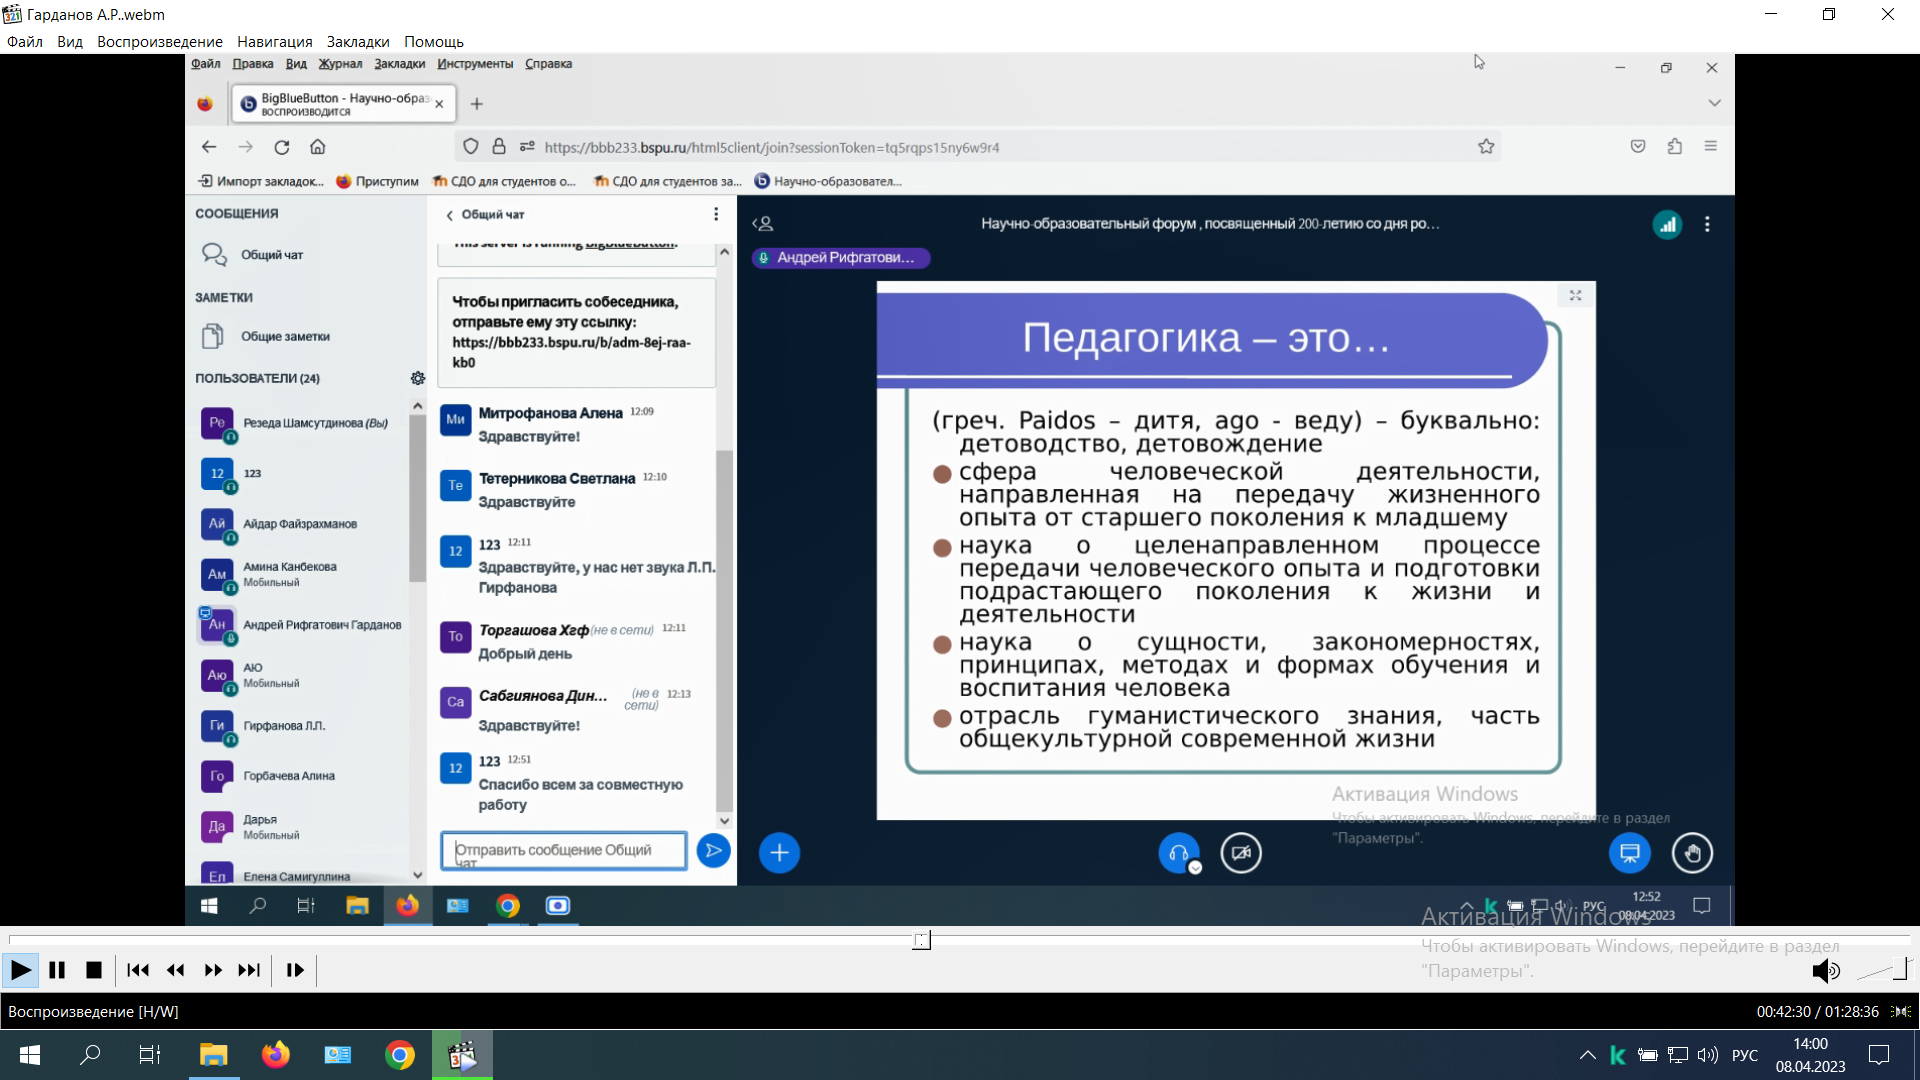Mute audio via the speaker icon
Screen dimensions: 1920x1080
coord(1825,970)
